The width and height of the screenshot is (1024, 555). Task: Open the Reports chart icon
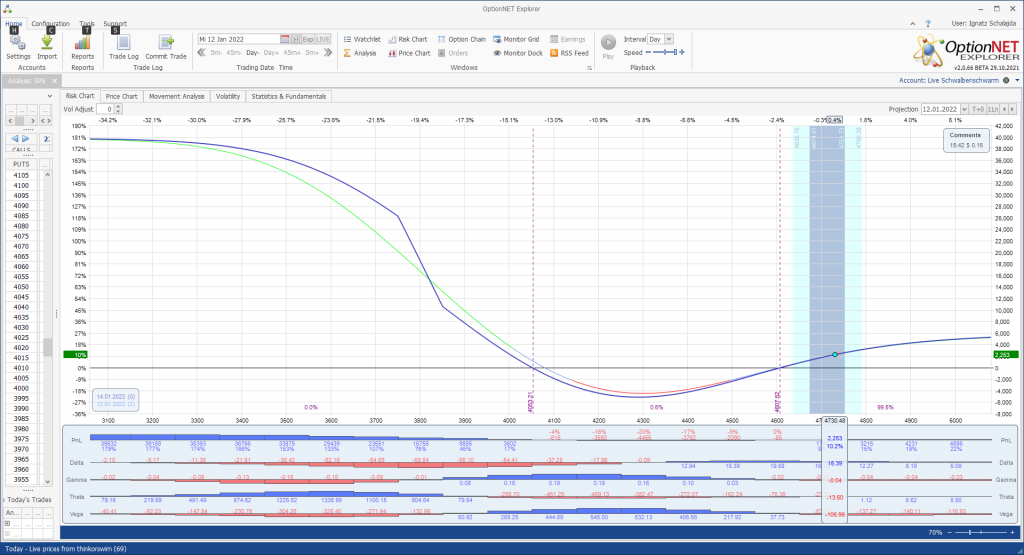82,43
